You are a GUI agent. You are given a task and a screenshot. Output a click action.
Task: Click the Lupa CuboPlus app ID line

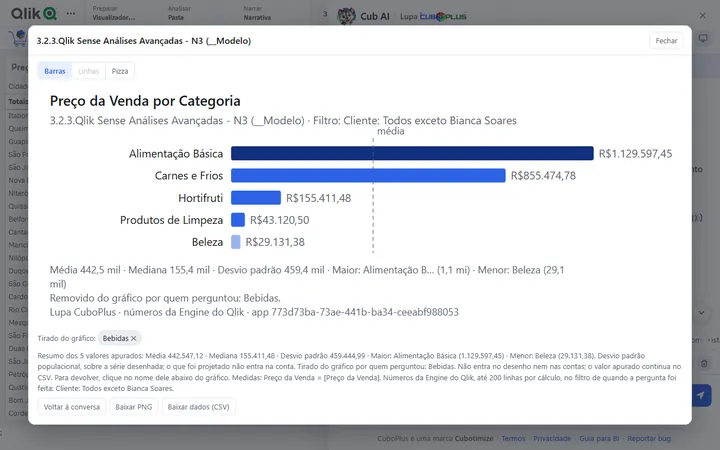254,312
